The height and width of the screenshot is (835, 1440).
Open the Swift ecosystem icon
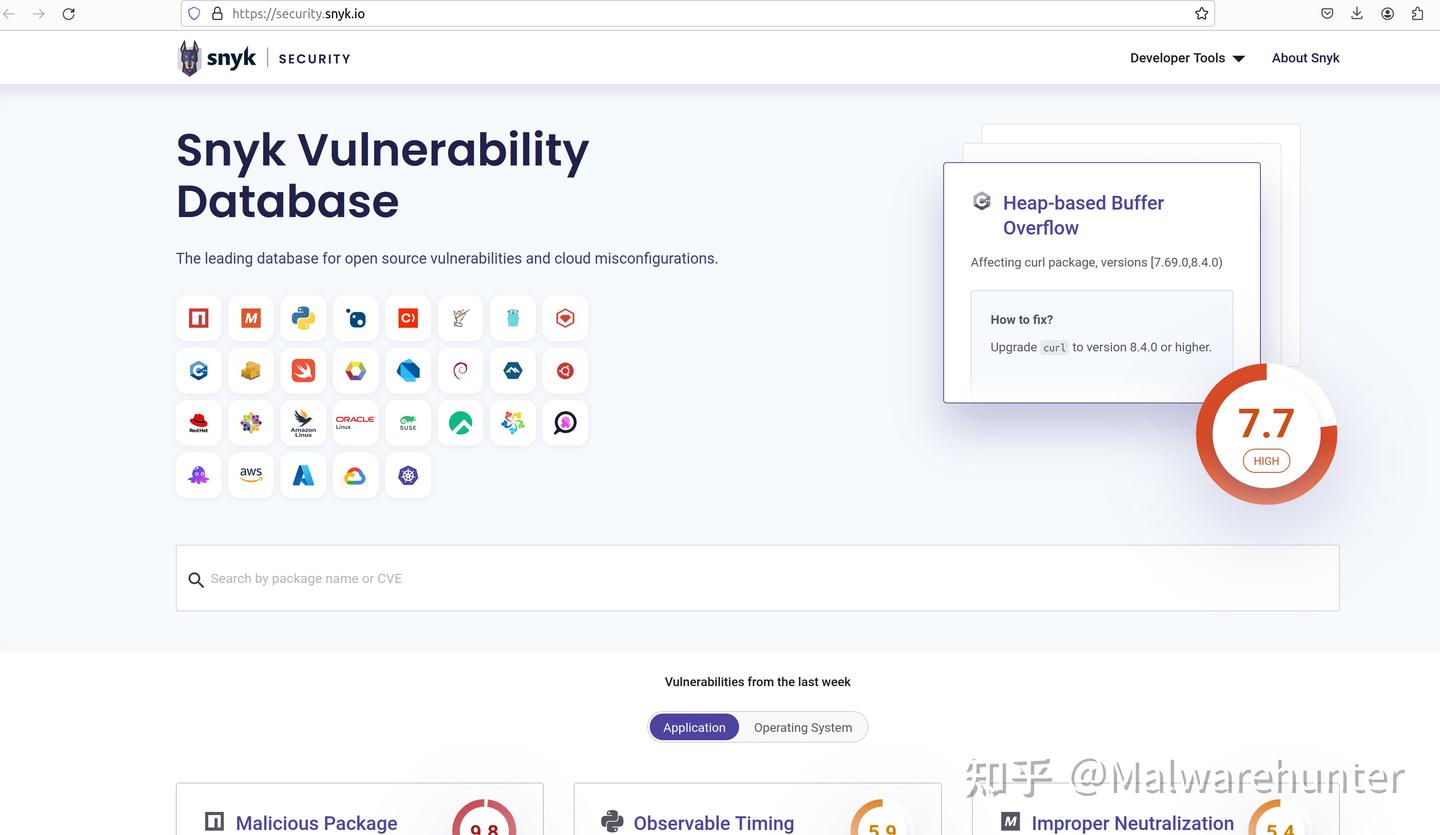[303, 371]
